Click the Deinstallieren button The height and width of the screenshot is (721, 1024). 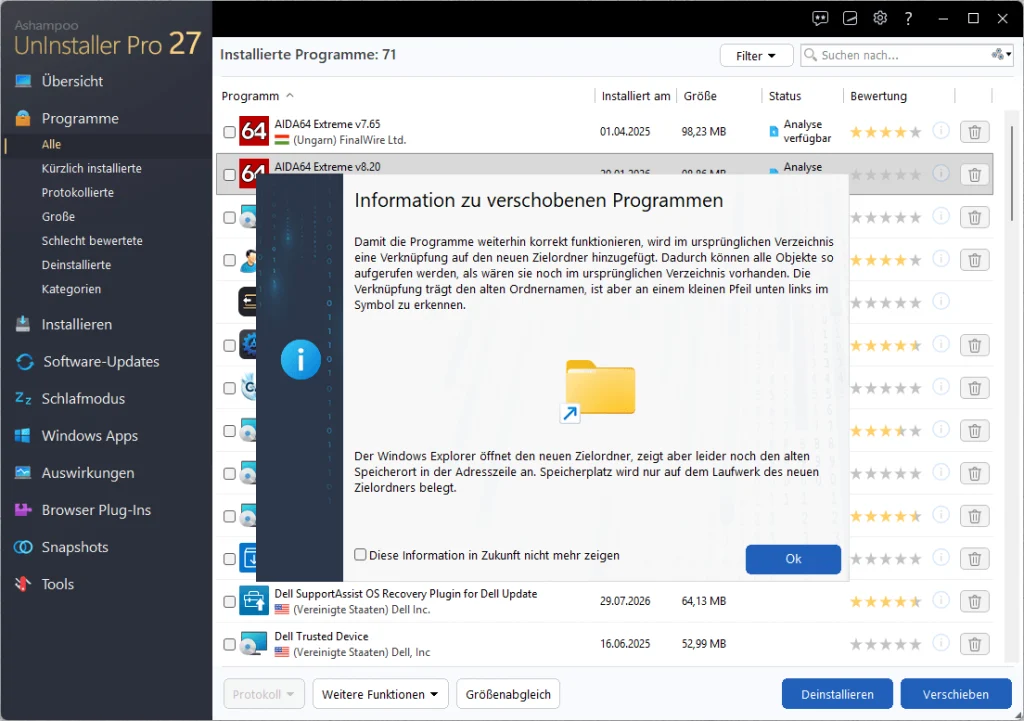point(837,694)
